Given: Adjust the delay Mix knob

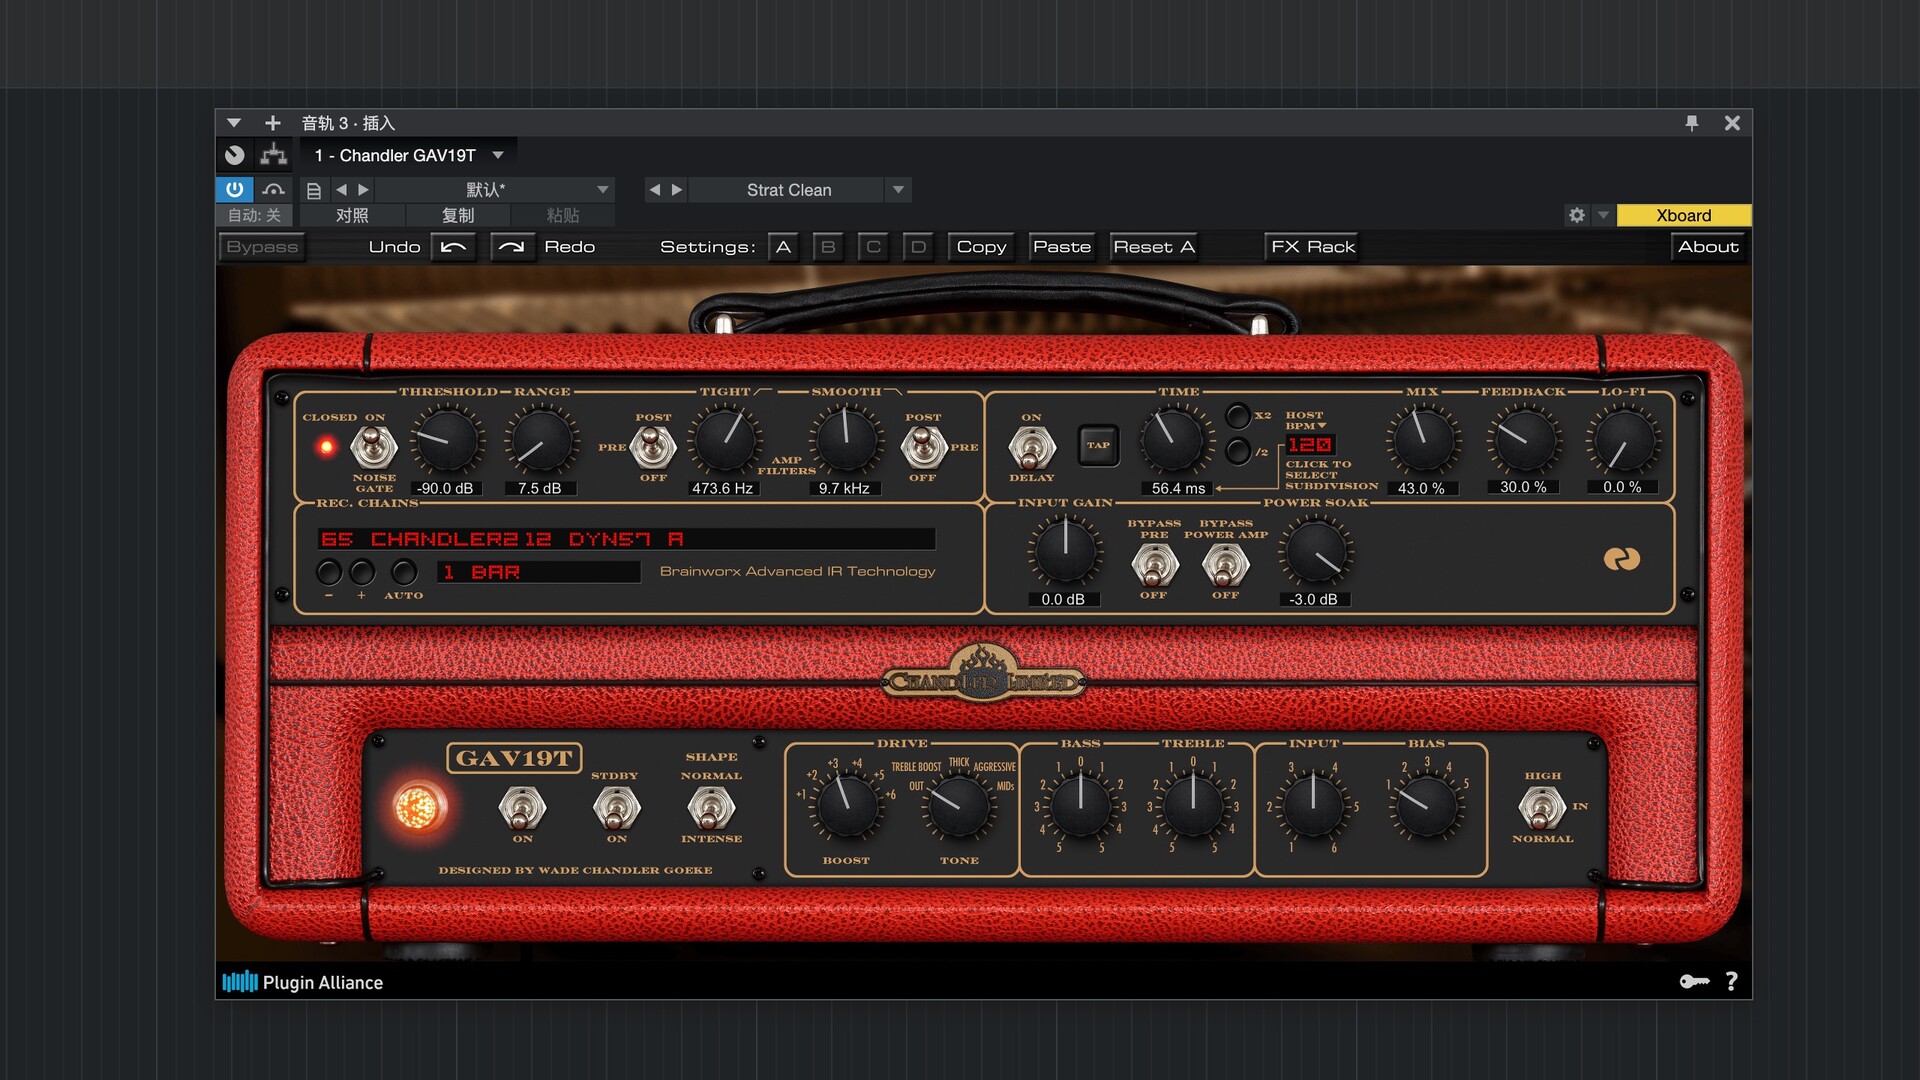Looking at the screenshot, I should [x=1423, y=440].
